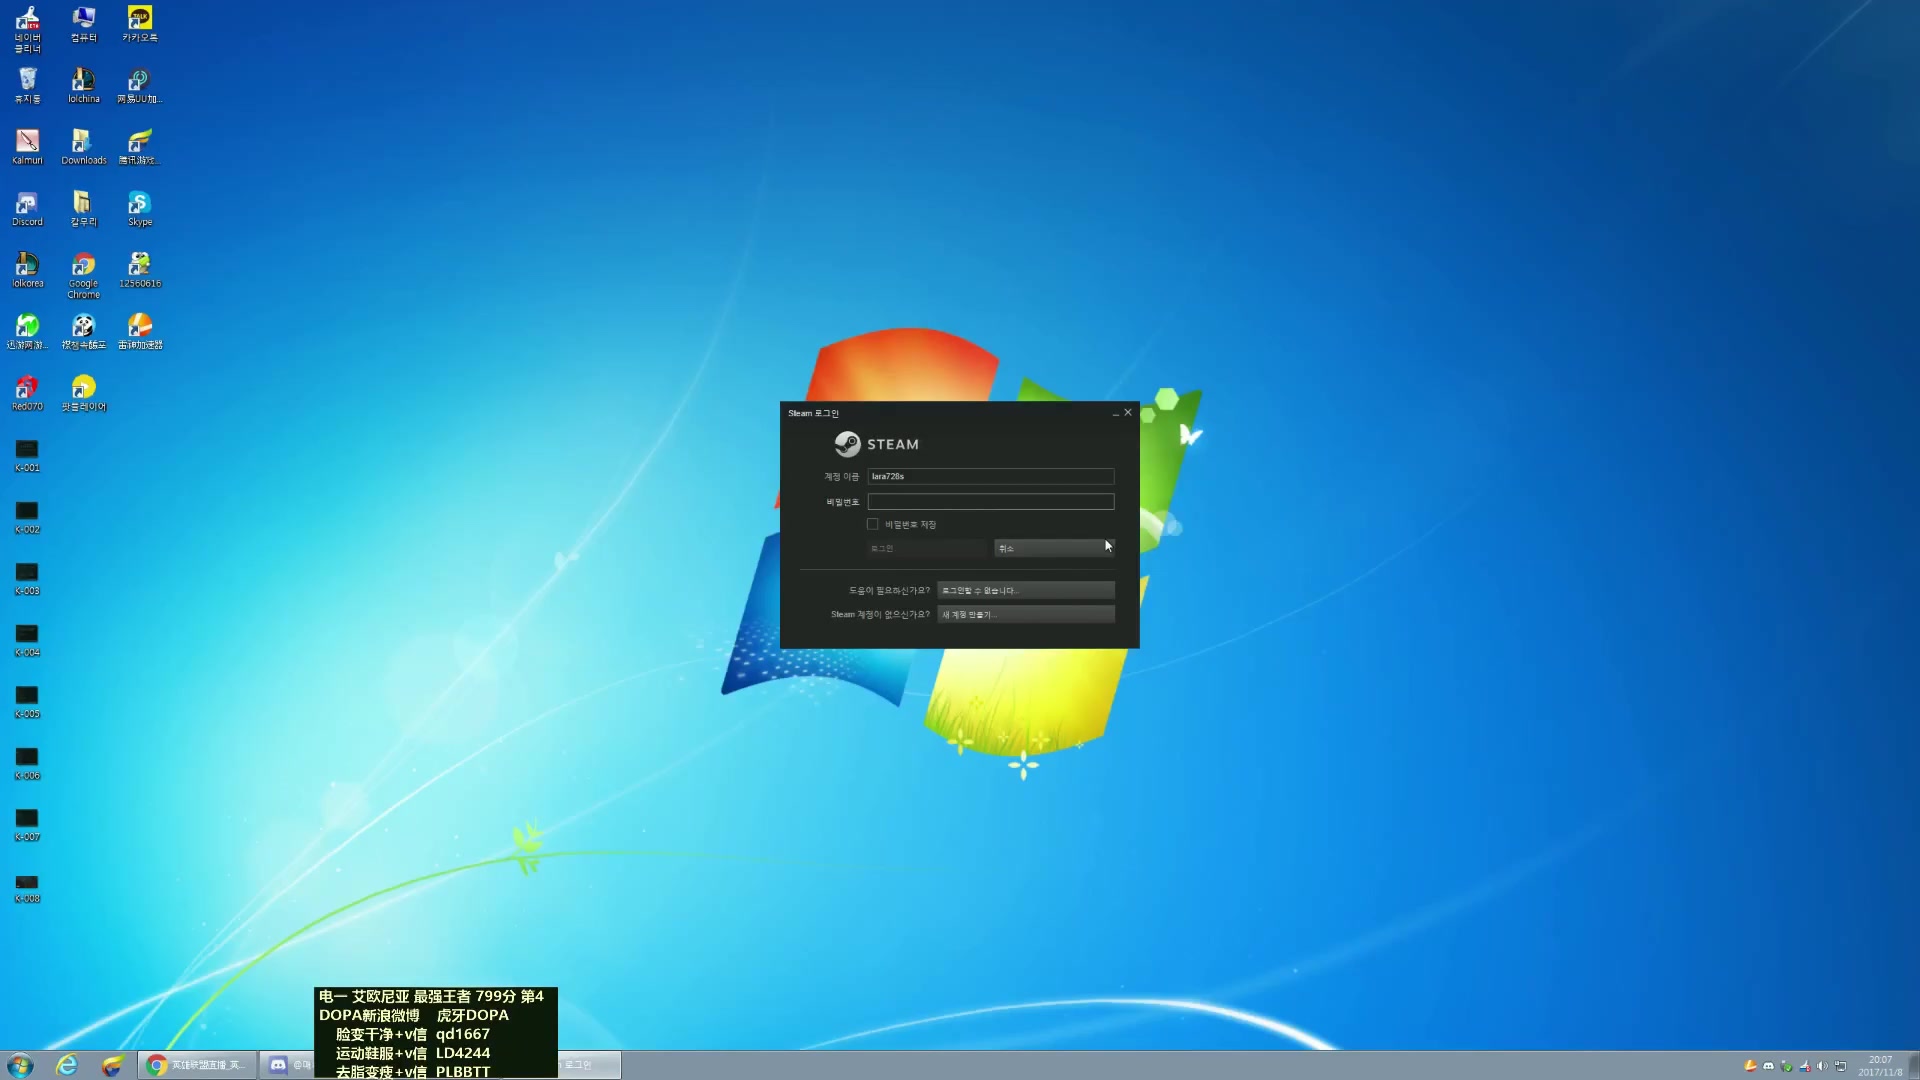
Task: Open the 로그인할 수 없습니다 help button
Action: 1026,590
